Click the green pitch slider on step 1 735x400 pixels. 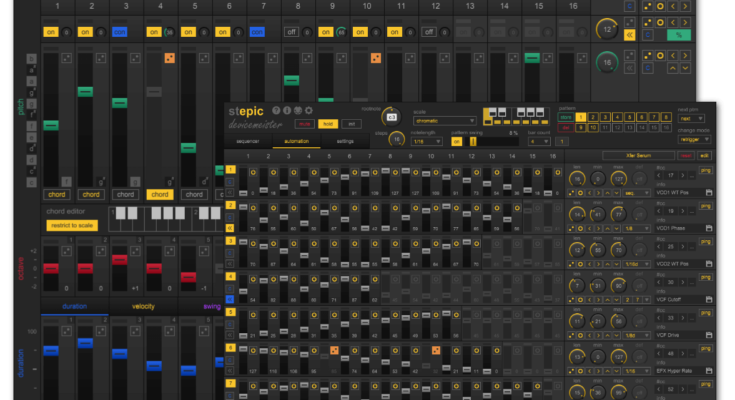point(50,125)
